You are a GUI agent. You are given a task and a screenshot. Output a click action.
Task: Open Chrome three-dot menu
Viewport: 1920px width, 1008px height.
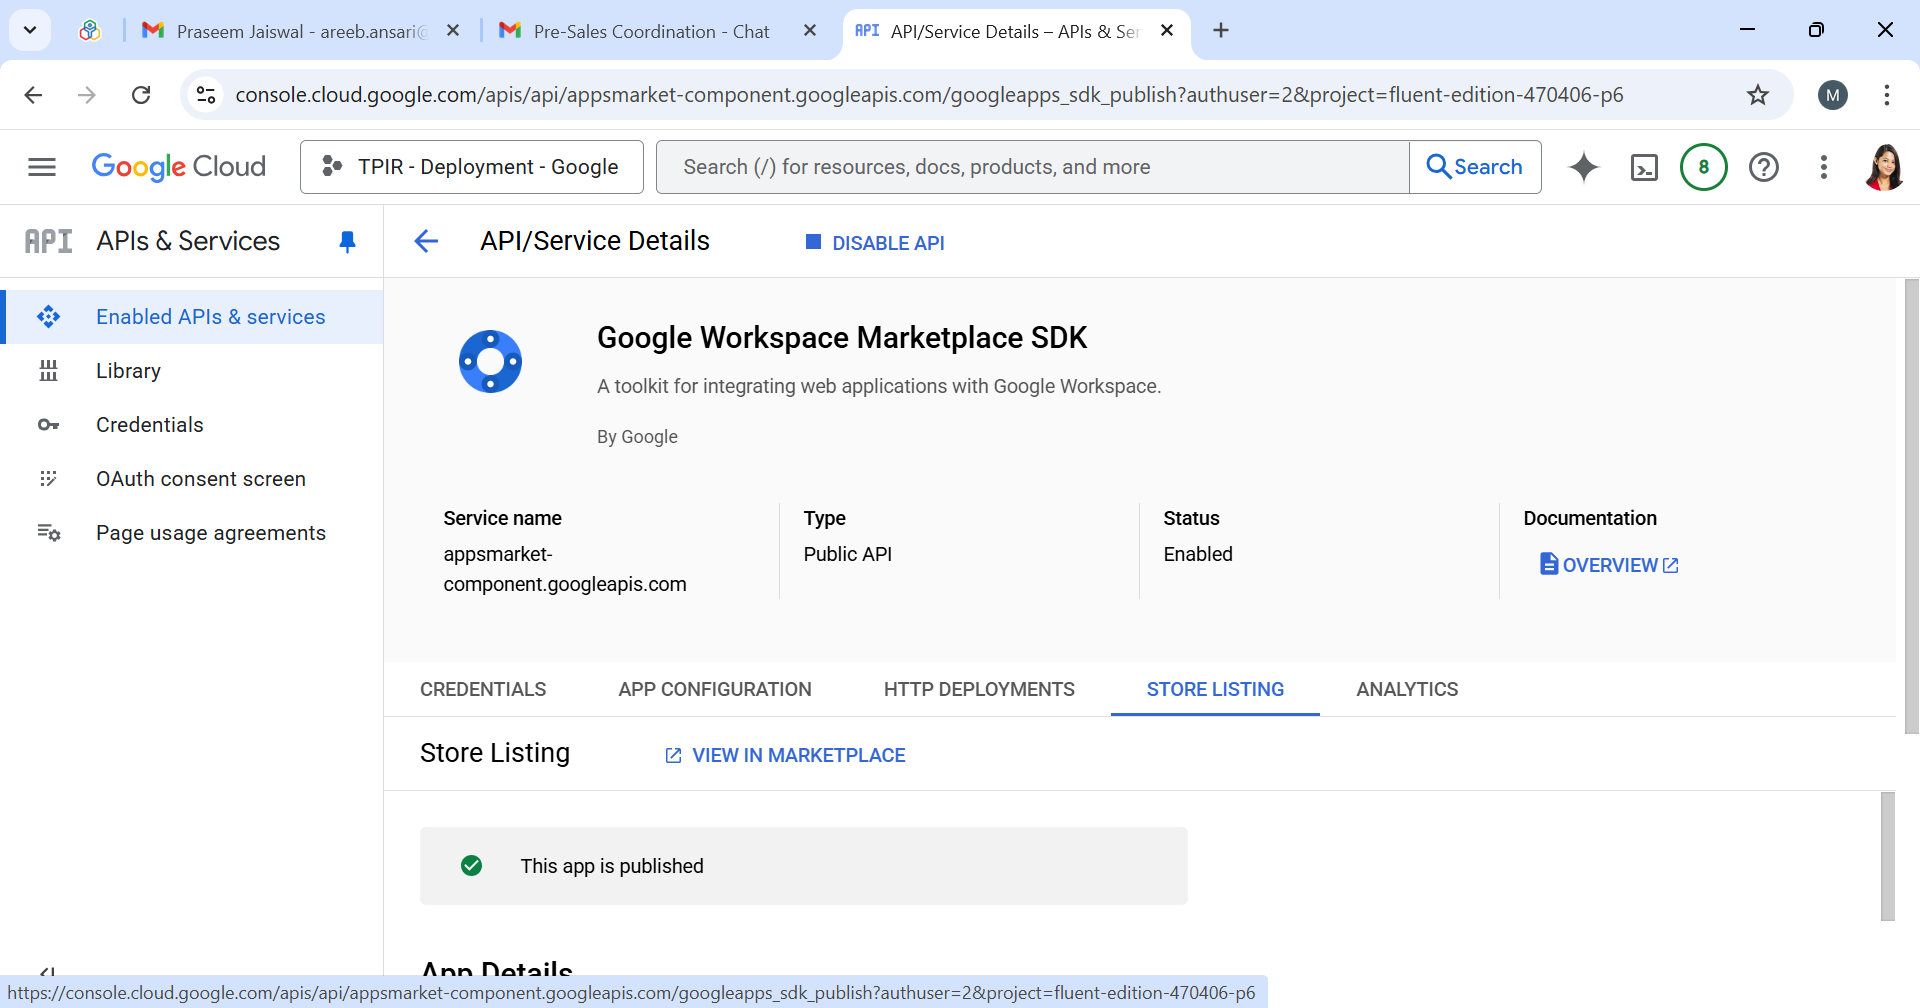1887,95
